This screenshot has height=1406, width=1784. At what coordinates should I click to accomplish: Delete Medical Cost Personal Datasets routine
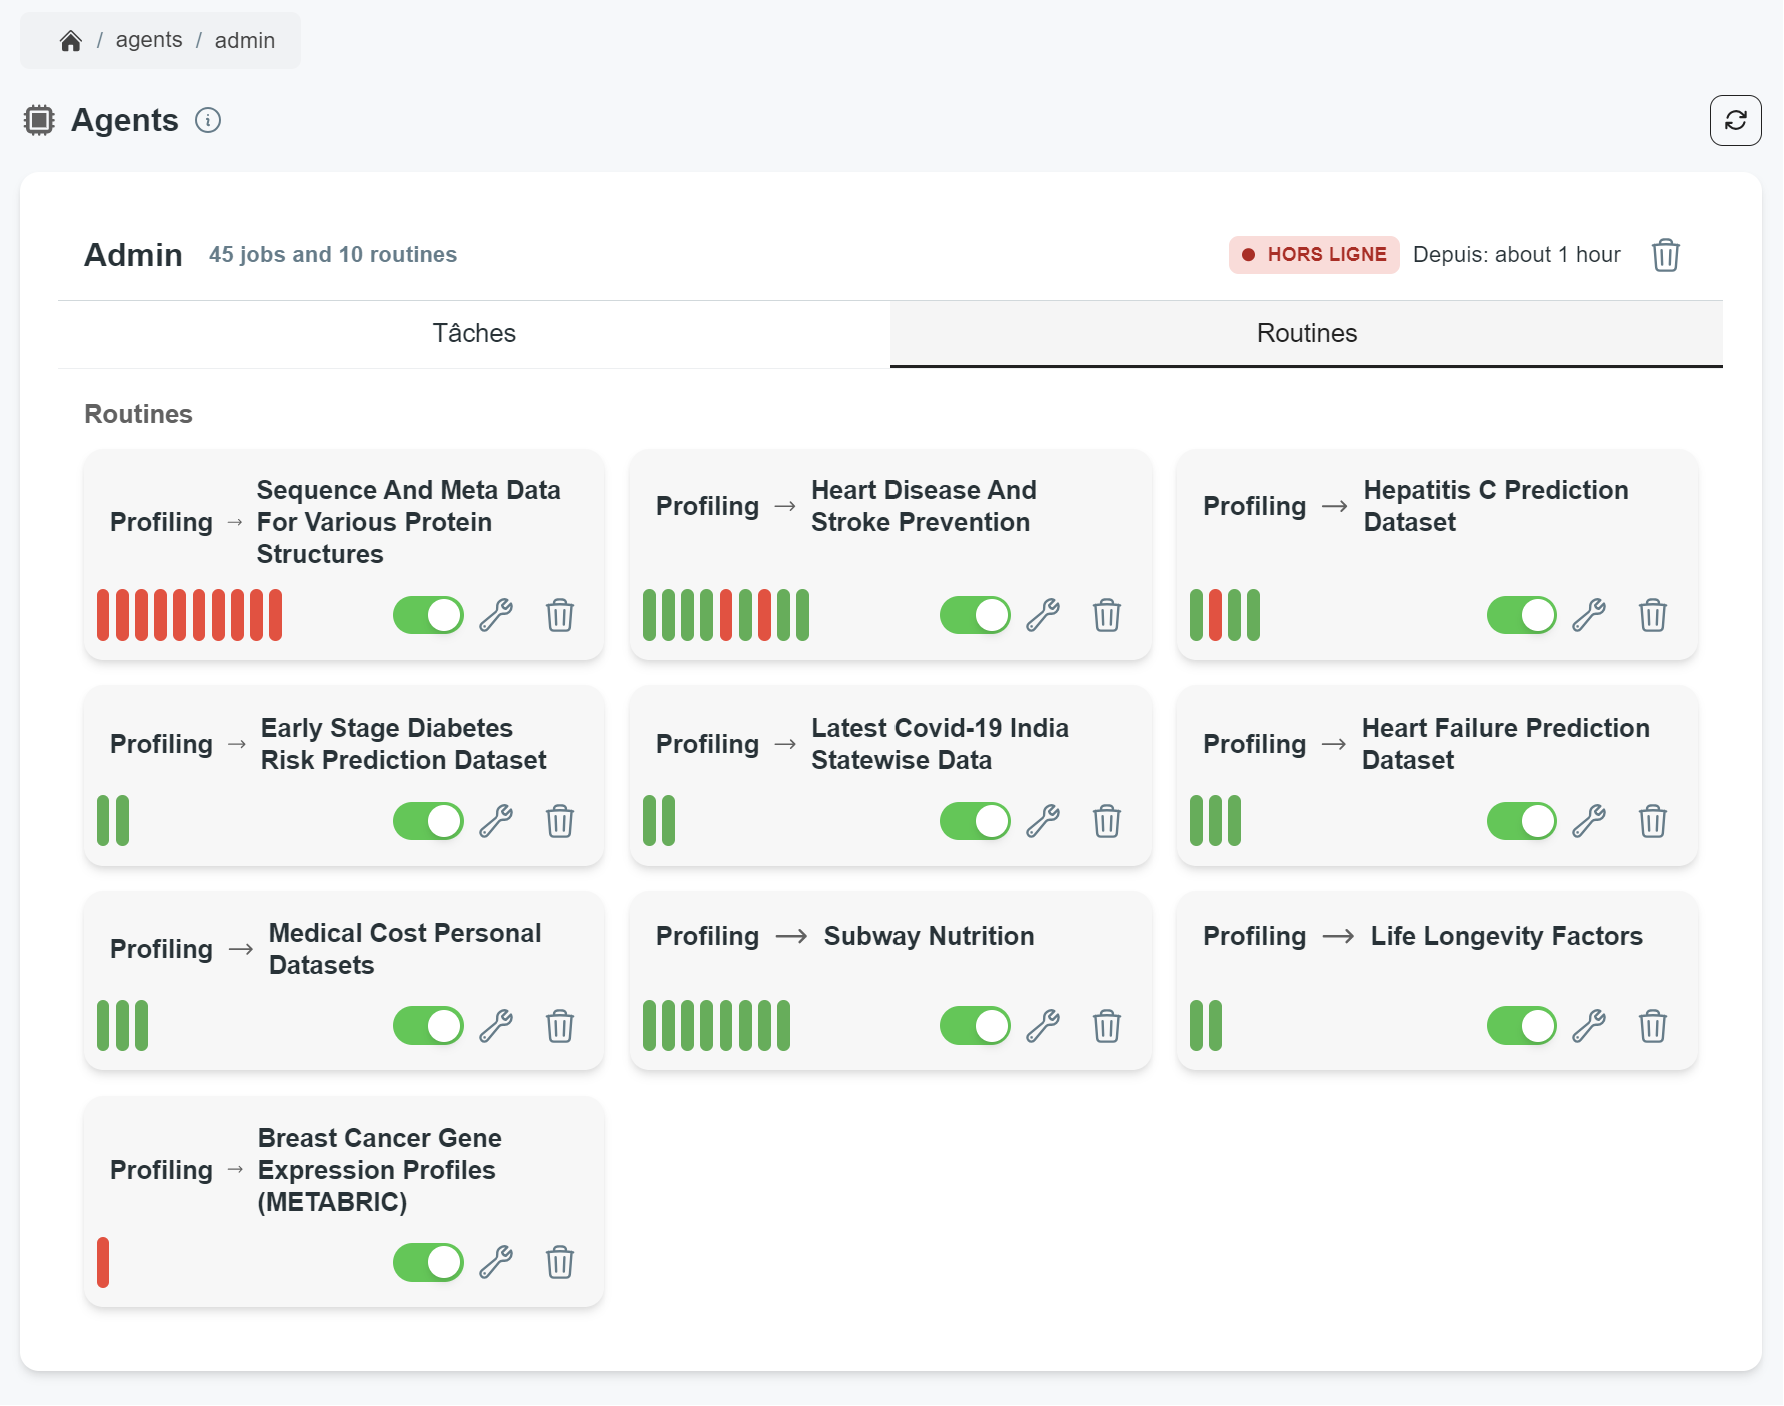[x=560, y=1026]
